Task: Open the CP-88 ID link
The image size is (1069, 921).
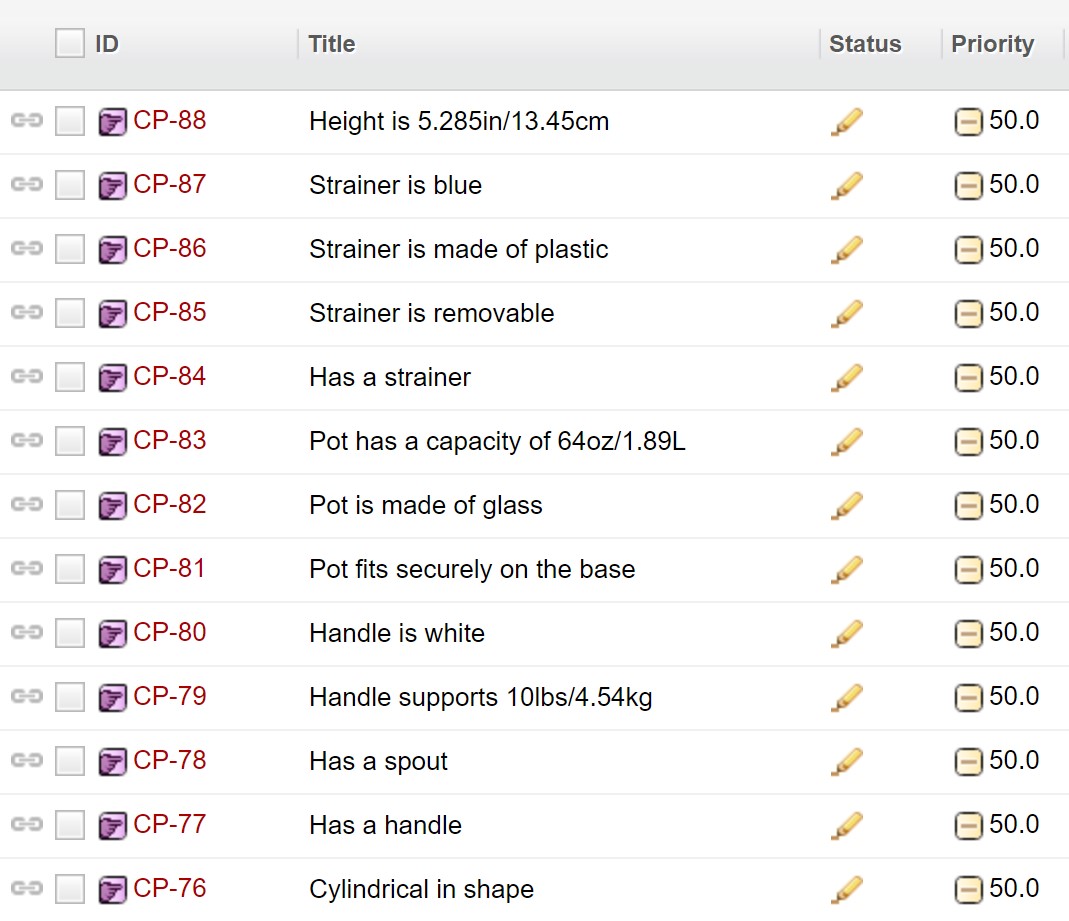Action: [x=169, y=121]
